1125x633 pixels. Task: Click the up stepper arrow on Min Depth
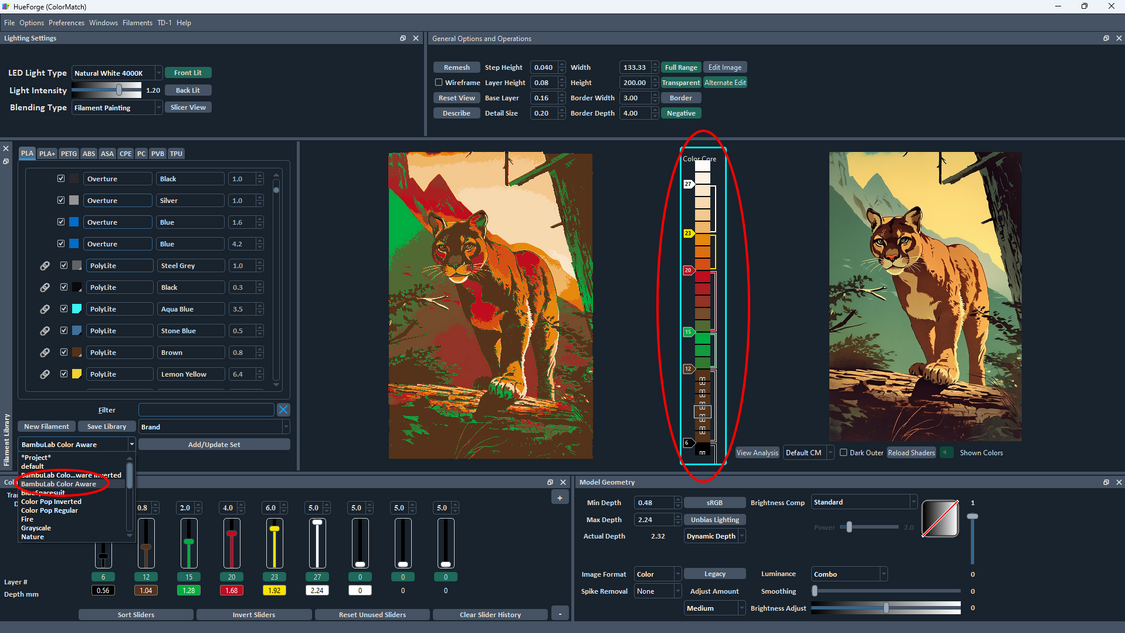[678, 498]
